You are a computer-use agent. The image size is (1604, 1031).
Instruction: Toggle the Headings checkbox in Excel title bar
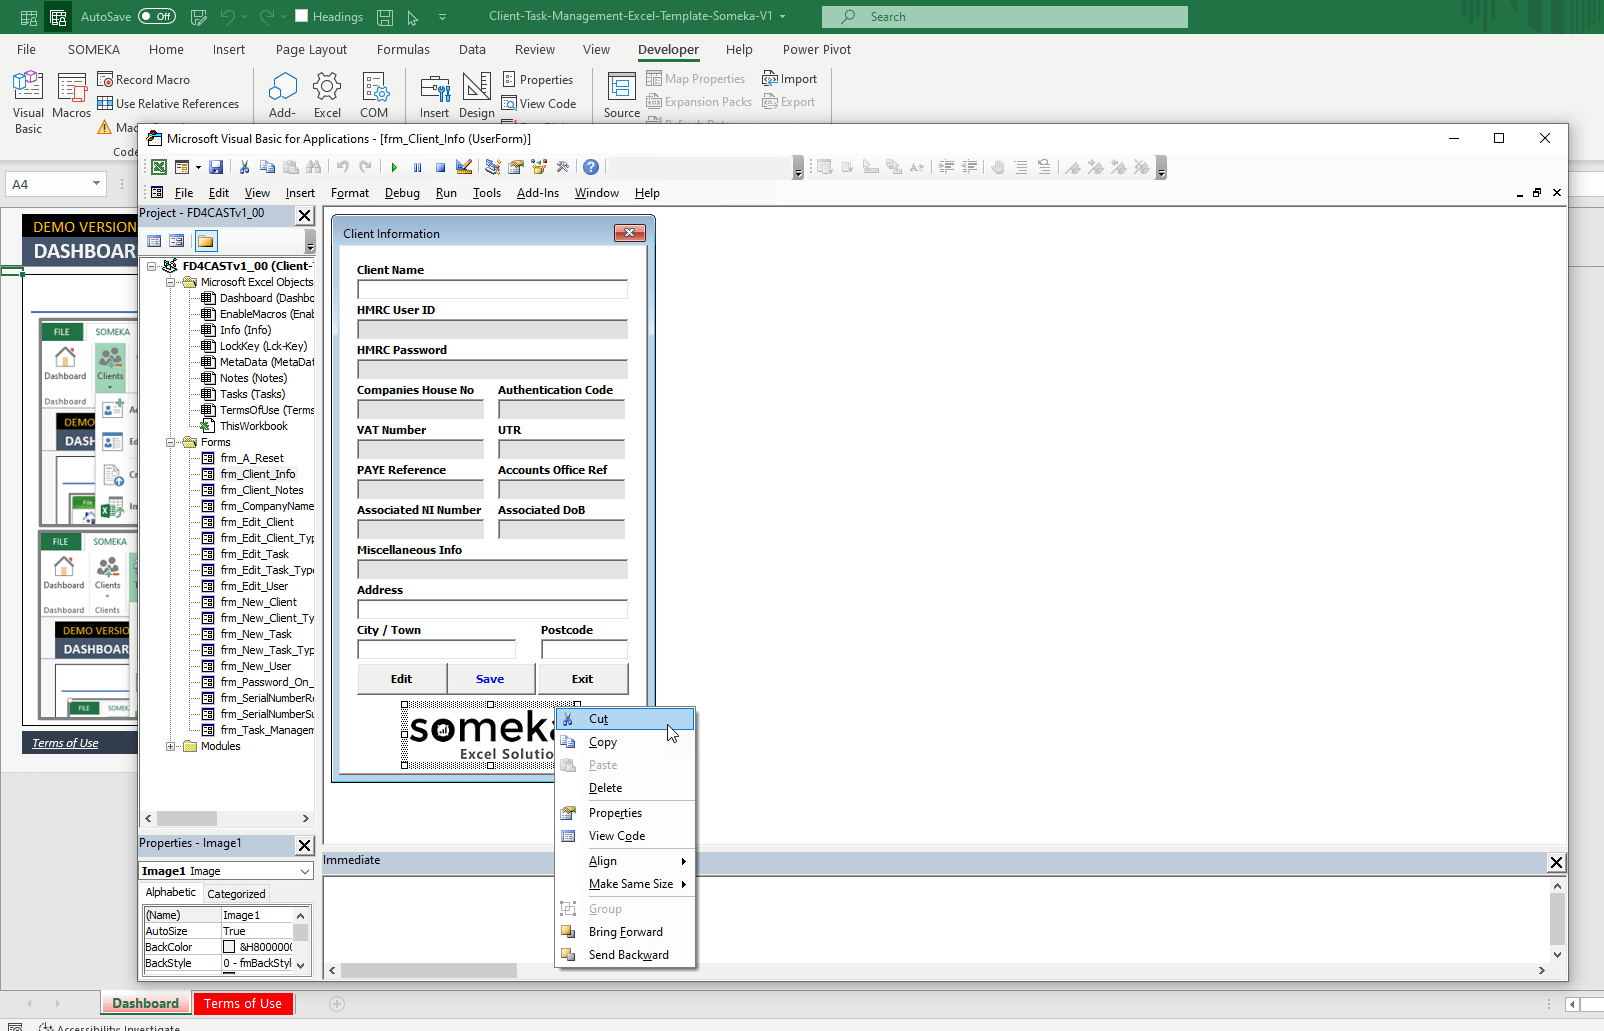[301, 16]
